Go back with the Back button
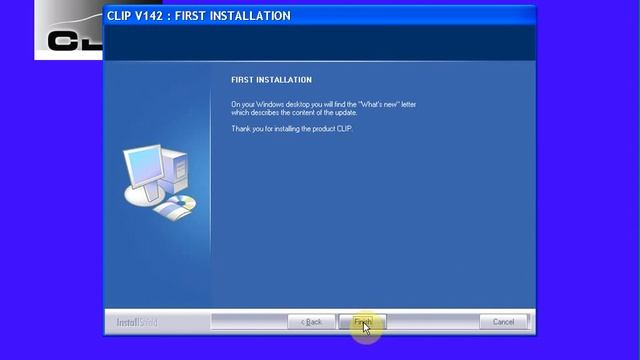The height and width of the screenshot is (360, 640). tap(311, 322)
